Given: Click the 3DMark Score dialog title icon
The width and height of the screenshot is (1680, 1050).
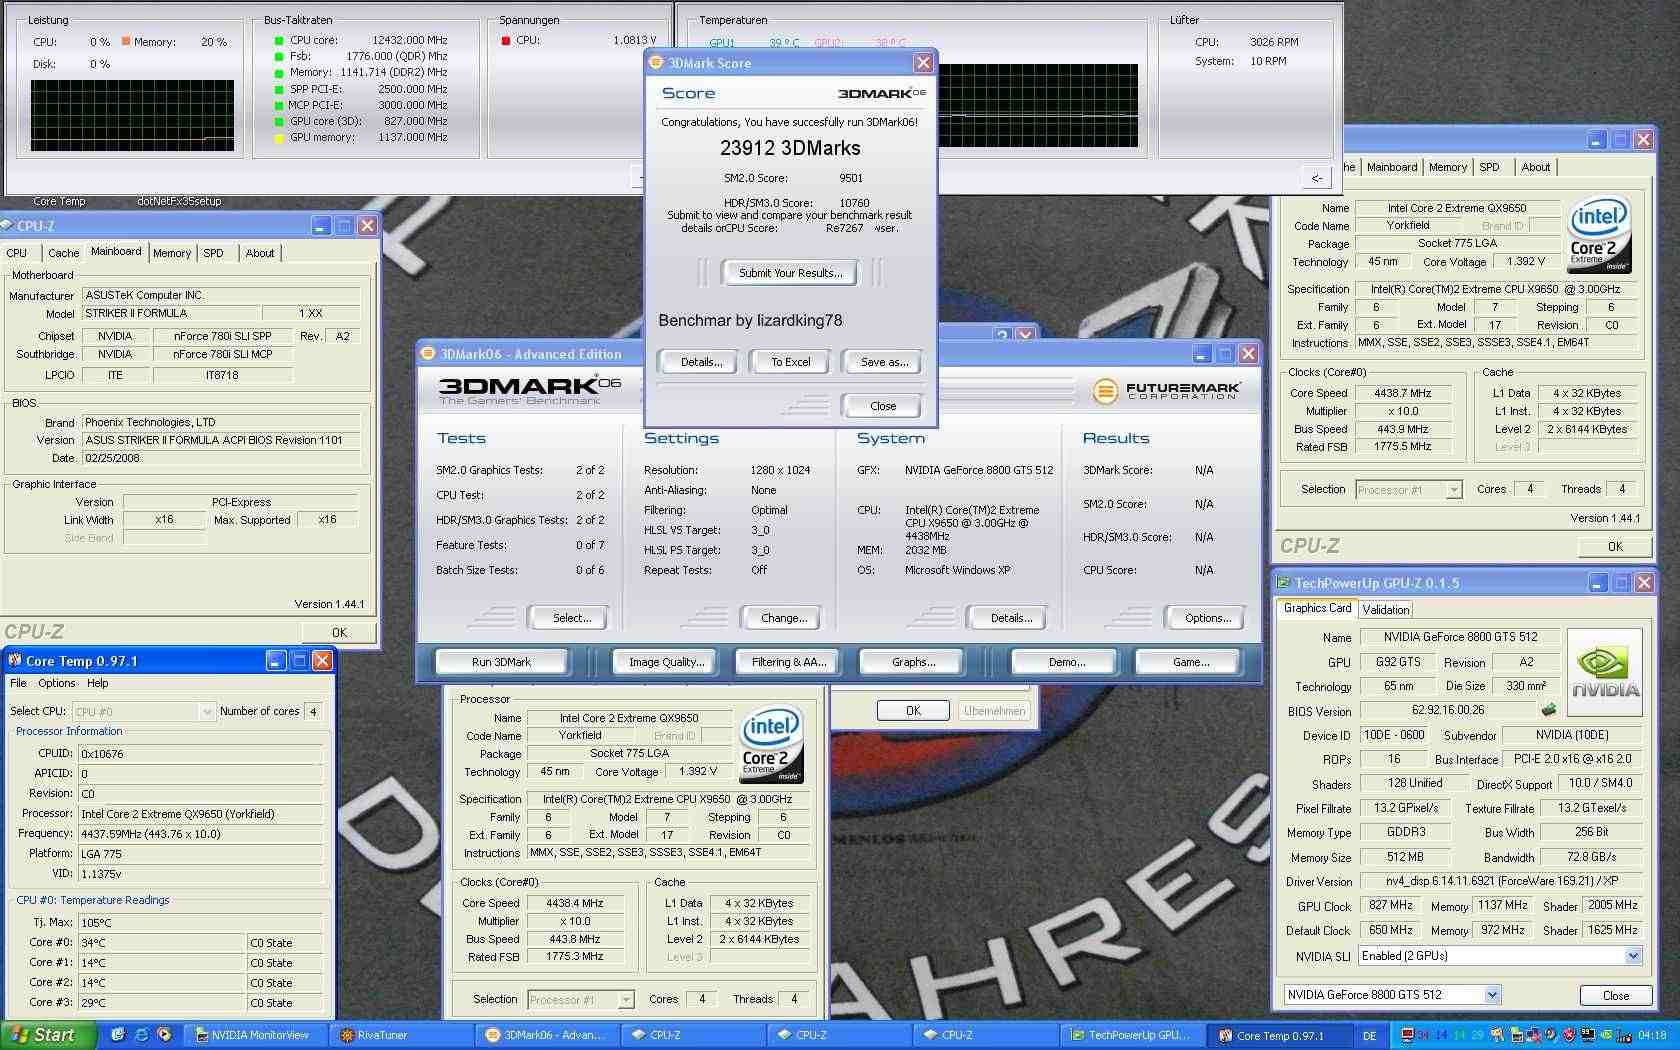Looking at the screenshot, I should point(656,62).
